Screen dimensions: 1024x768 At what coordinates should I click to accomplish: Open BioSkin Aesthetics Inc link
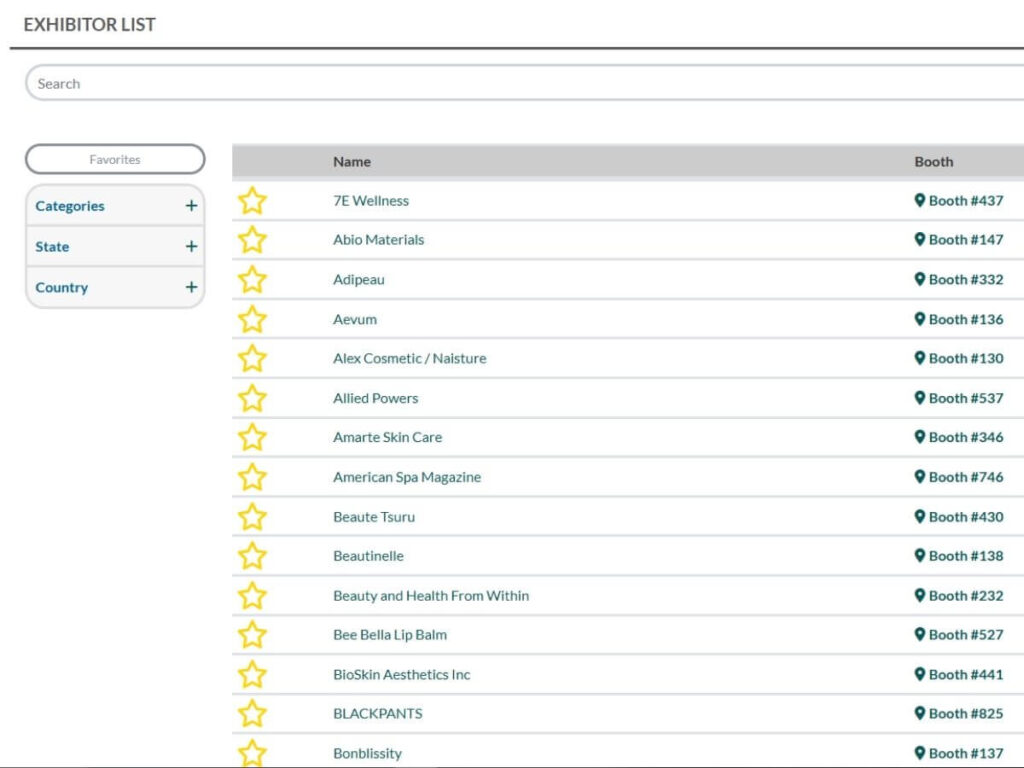pos(402,675)
